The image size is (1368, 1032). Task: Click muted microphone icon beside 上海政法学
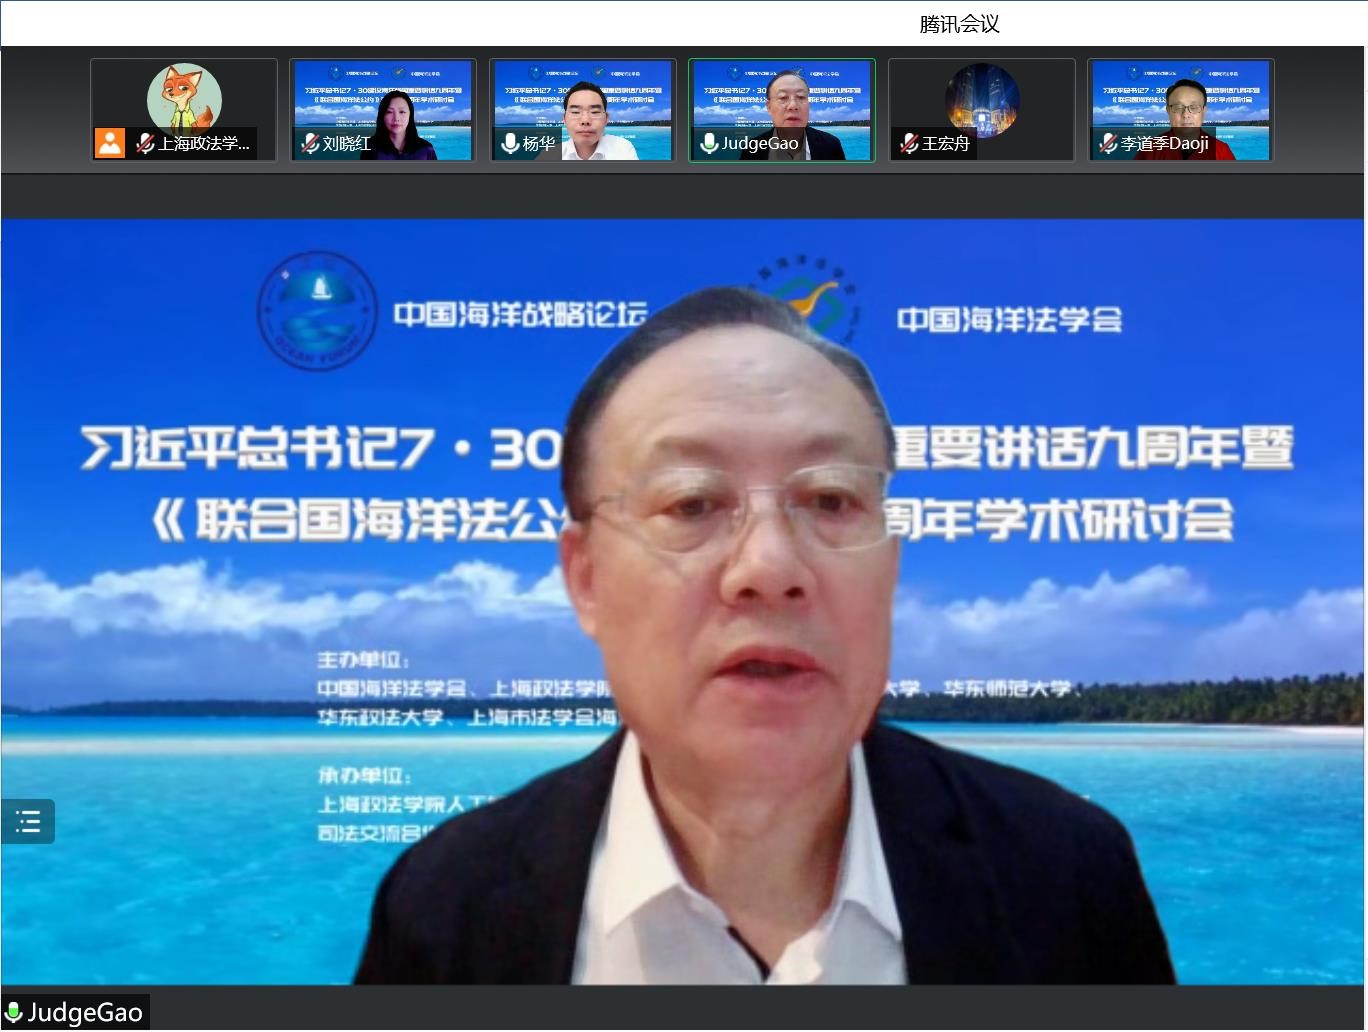[x=145, y=143]
